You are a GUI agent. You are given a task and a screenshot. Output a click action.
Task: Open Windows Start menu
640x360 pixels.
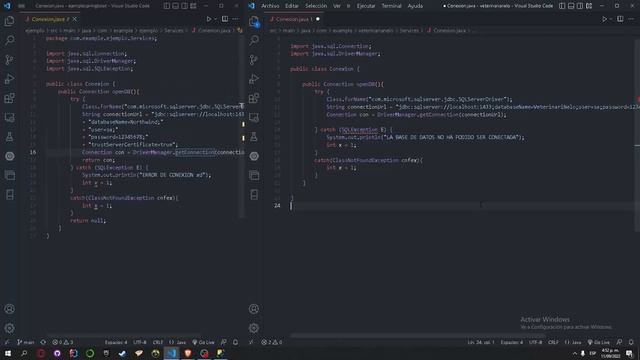(x=8, y=353)
